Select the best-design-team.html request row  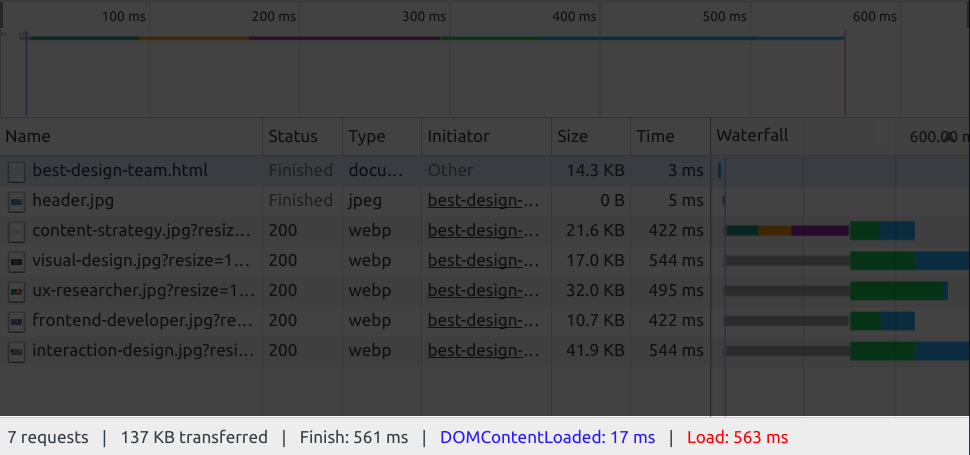tap(120, 171)
